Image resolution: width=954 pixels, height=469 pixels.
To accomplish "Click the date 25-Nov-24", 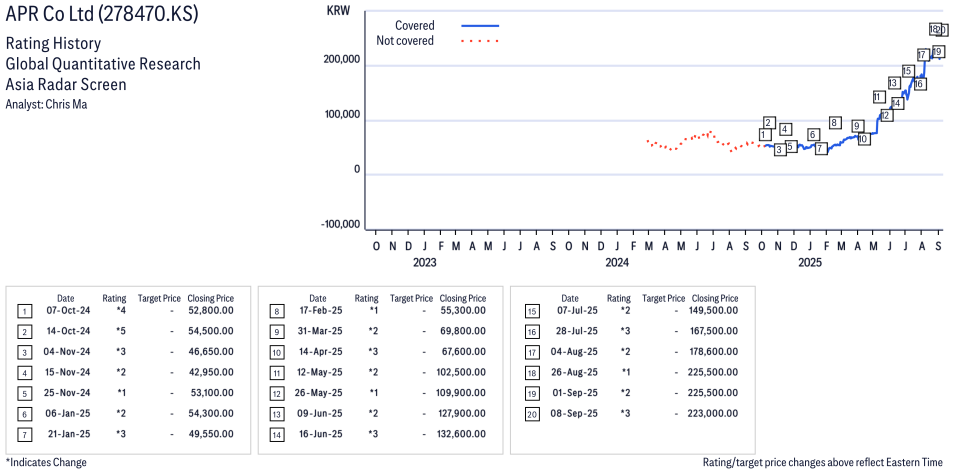I will [69, 393].
